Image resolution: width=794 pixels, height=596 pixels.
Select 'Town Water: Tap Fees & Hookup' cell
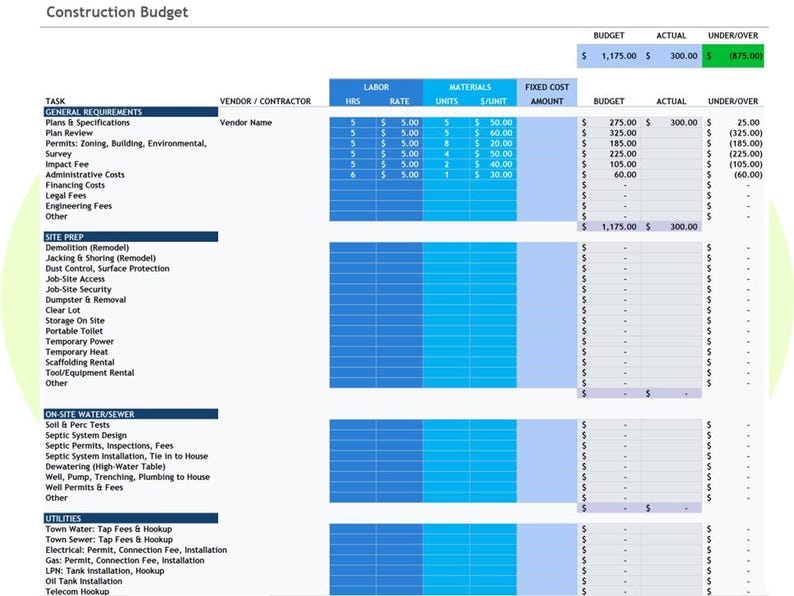click(109, 529)
